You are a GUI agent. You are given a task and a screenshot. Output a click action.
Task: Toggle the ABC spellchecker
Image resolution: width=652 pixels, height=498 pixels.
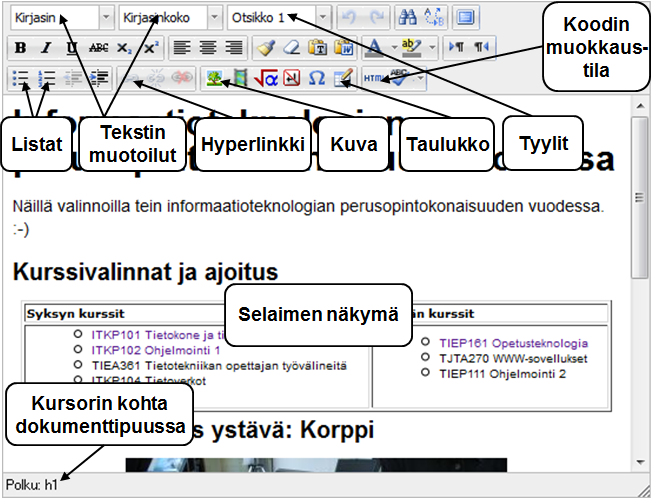click(401, 78)
